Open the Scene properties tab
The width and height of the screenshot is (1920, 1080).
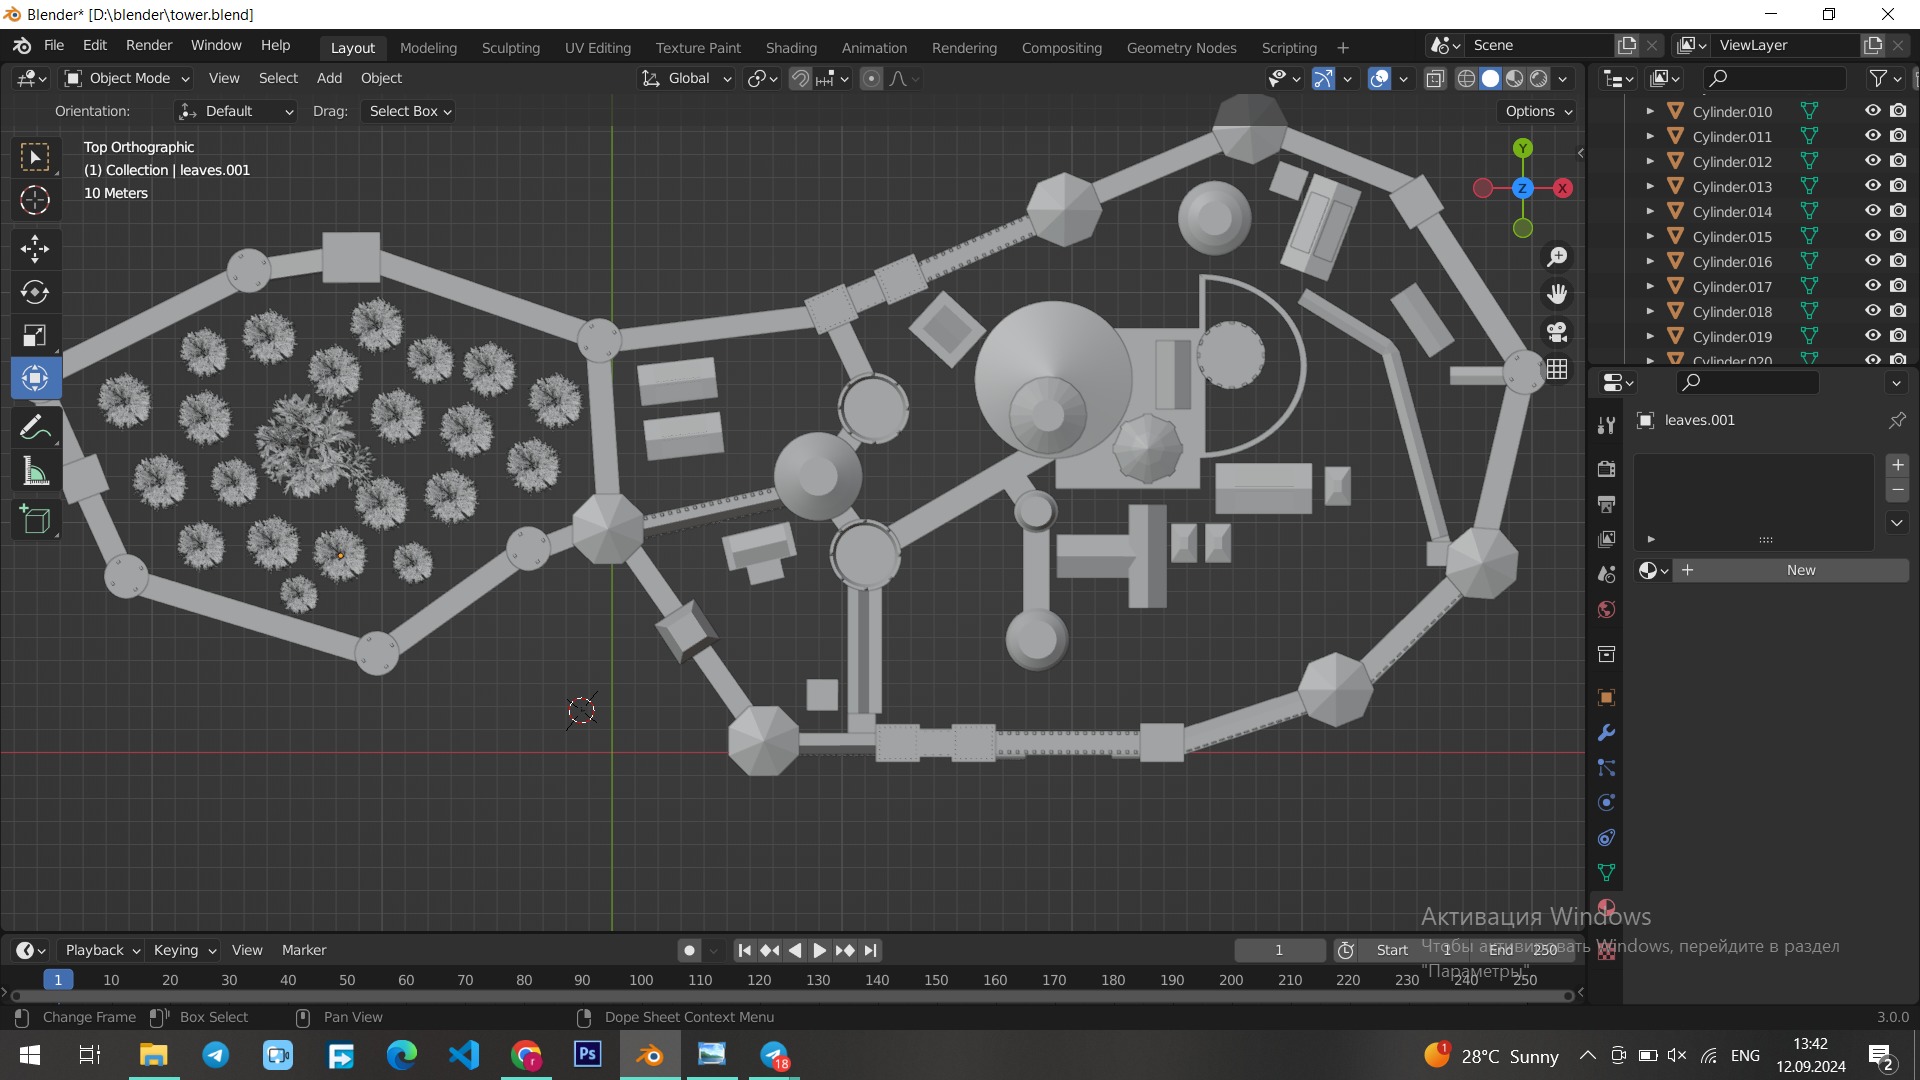pos(1606,574)
